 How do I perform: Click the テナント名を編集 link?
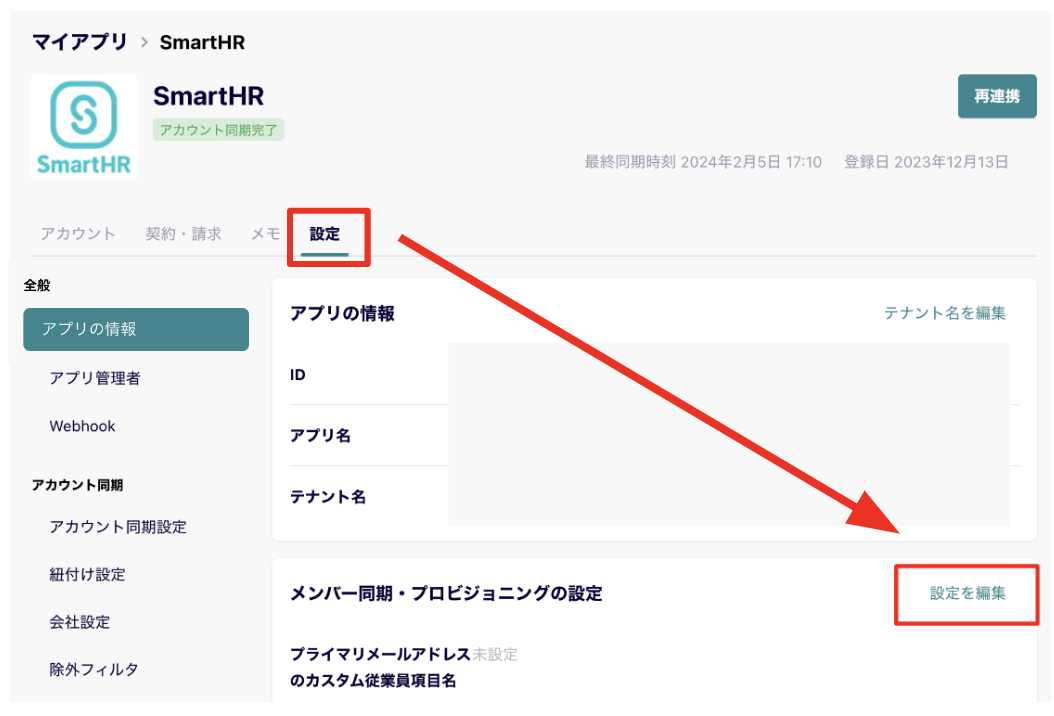[944, 313]
